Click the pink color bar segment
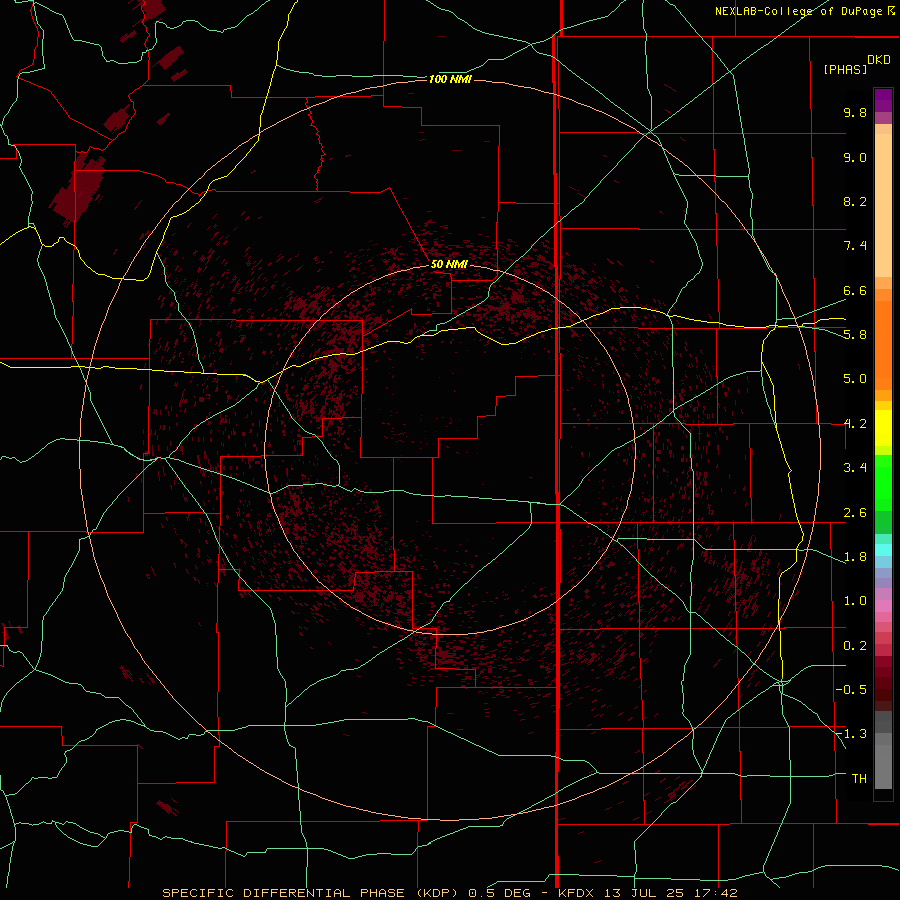 [x=883, y=606]
